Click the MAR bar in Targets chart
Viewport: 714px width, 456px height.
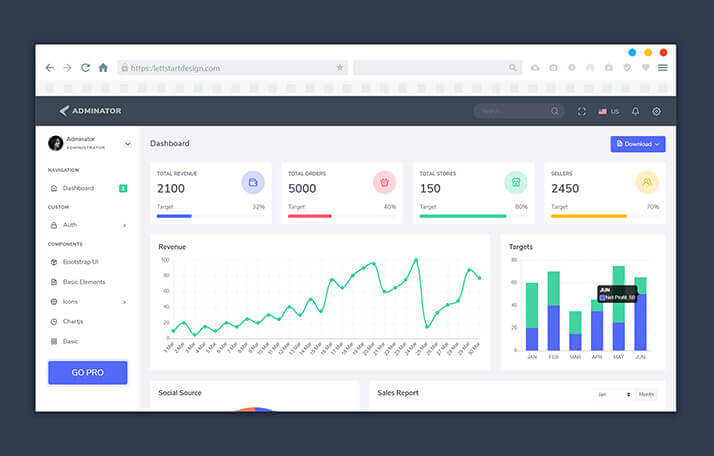tap(575, 331)
